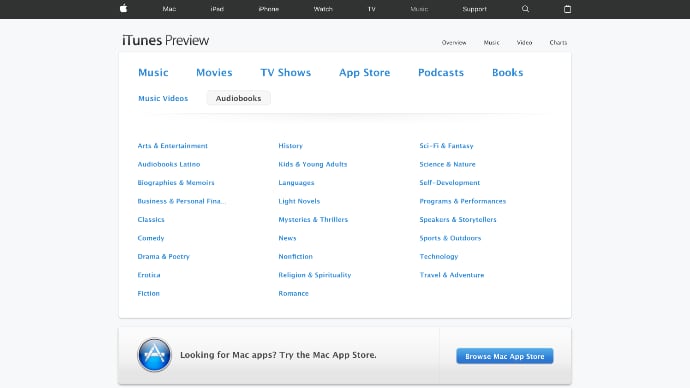Switch to the Movies tab
Screen dimensions: 690x388
[214, 73]
